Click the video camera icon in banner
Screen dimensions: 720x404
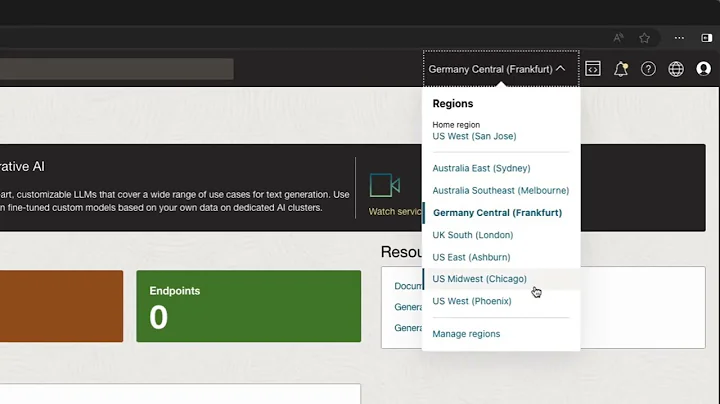[x=385, y=185]
